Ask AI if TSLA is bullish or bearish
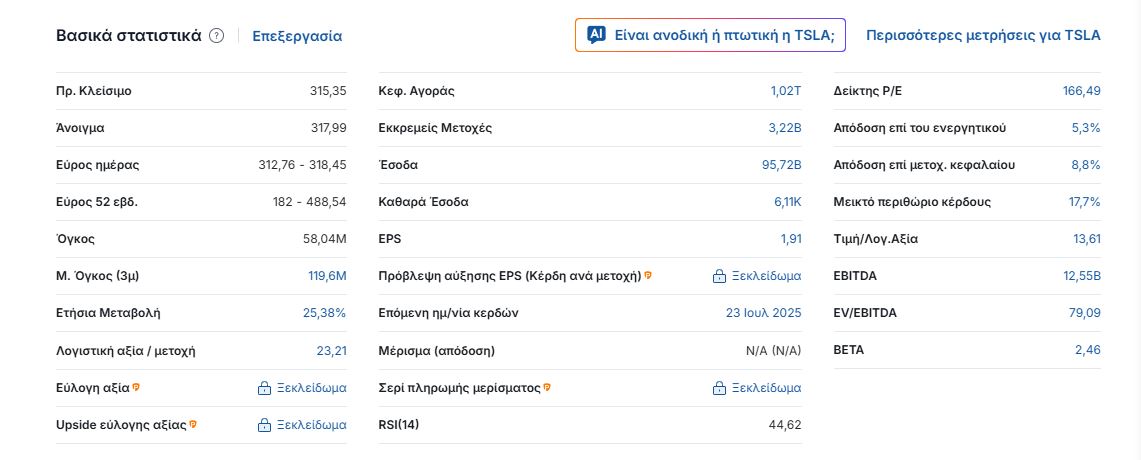1141x460 pixels. coord(710,35)
